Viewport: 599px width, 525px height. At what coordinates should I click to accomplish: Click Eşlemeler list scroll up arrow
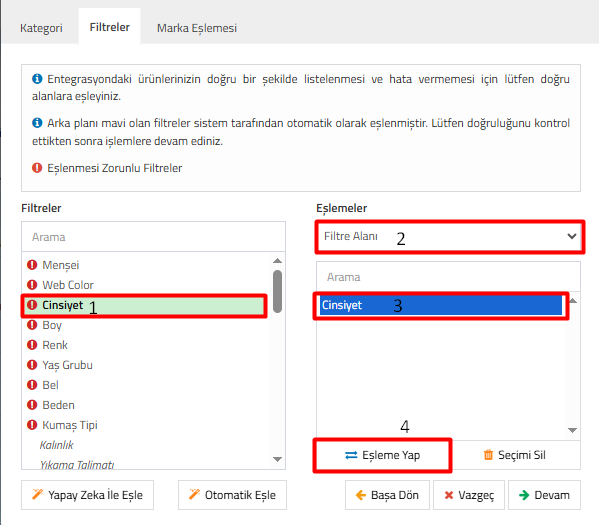click(x=572, y=301)
